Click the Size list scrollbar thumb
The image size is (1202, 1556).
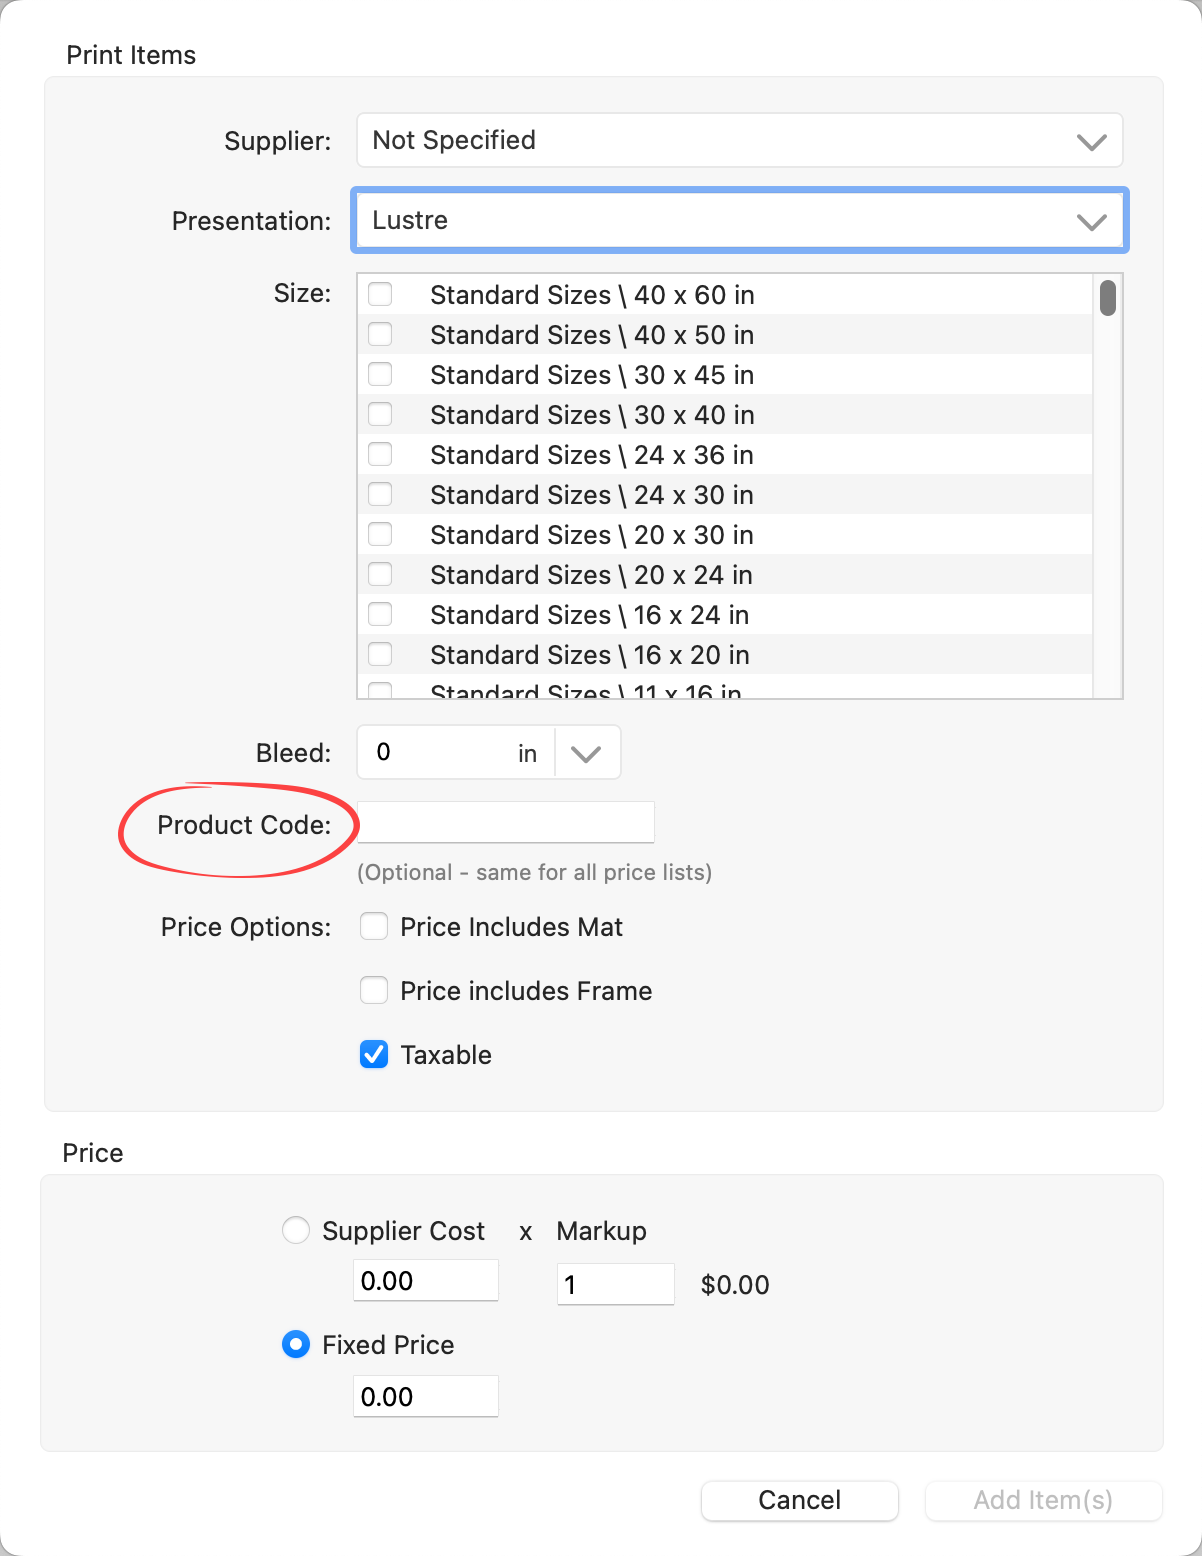point(1107,298)
